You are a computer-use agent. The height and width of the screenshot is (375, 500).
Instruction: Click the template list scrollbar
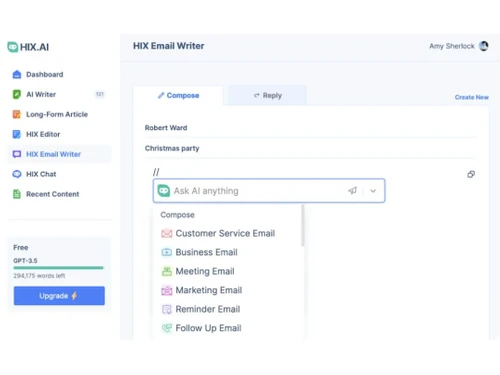[x=303, y=225]
